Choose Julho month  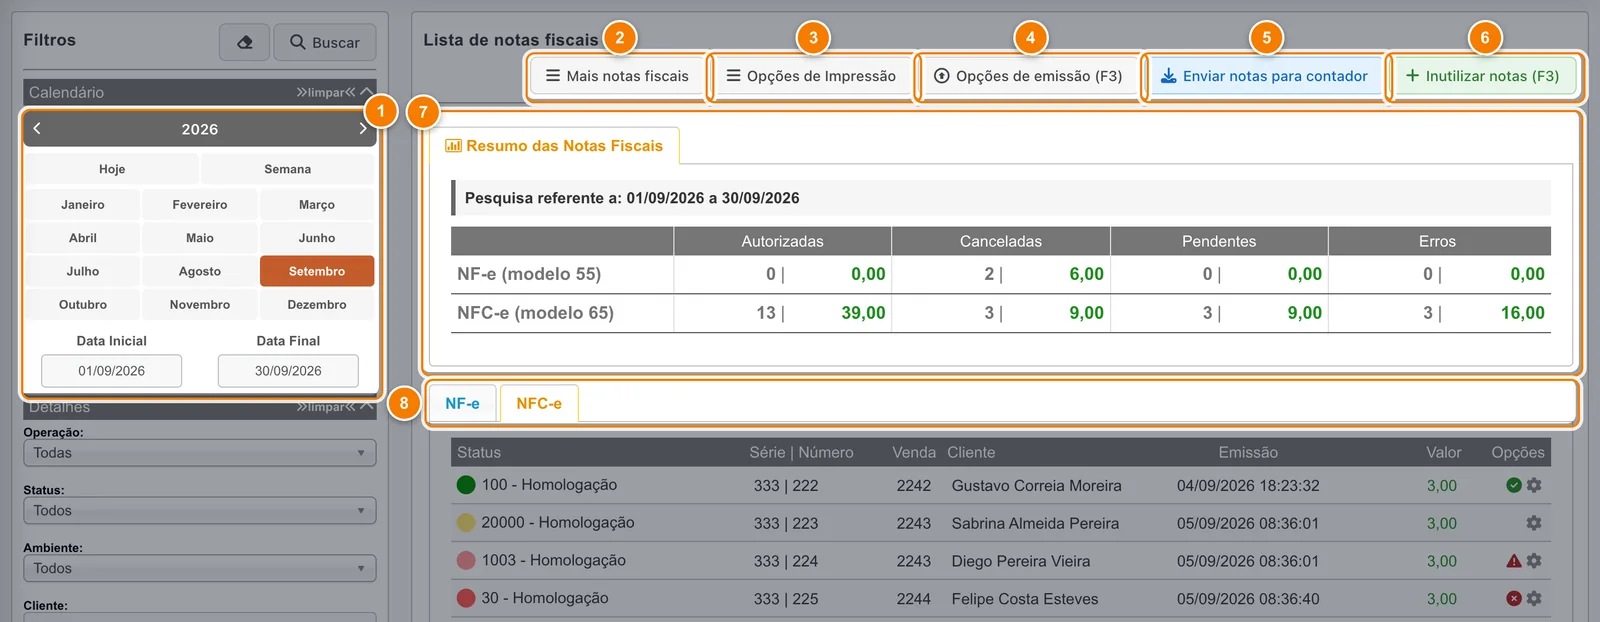pyautogui.click(x=83, y=271)
